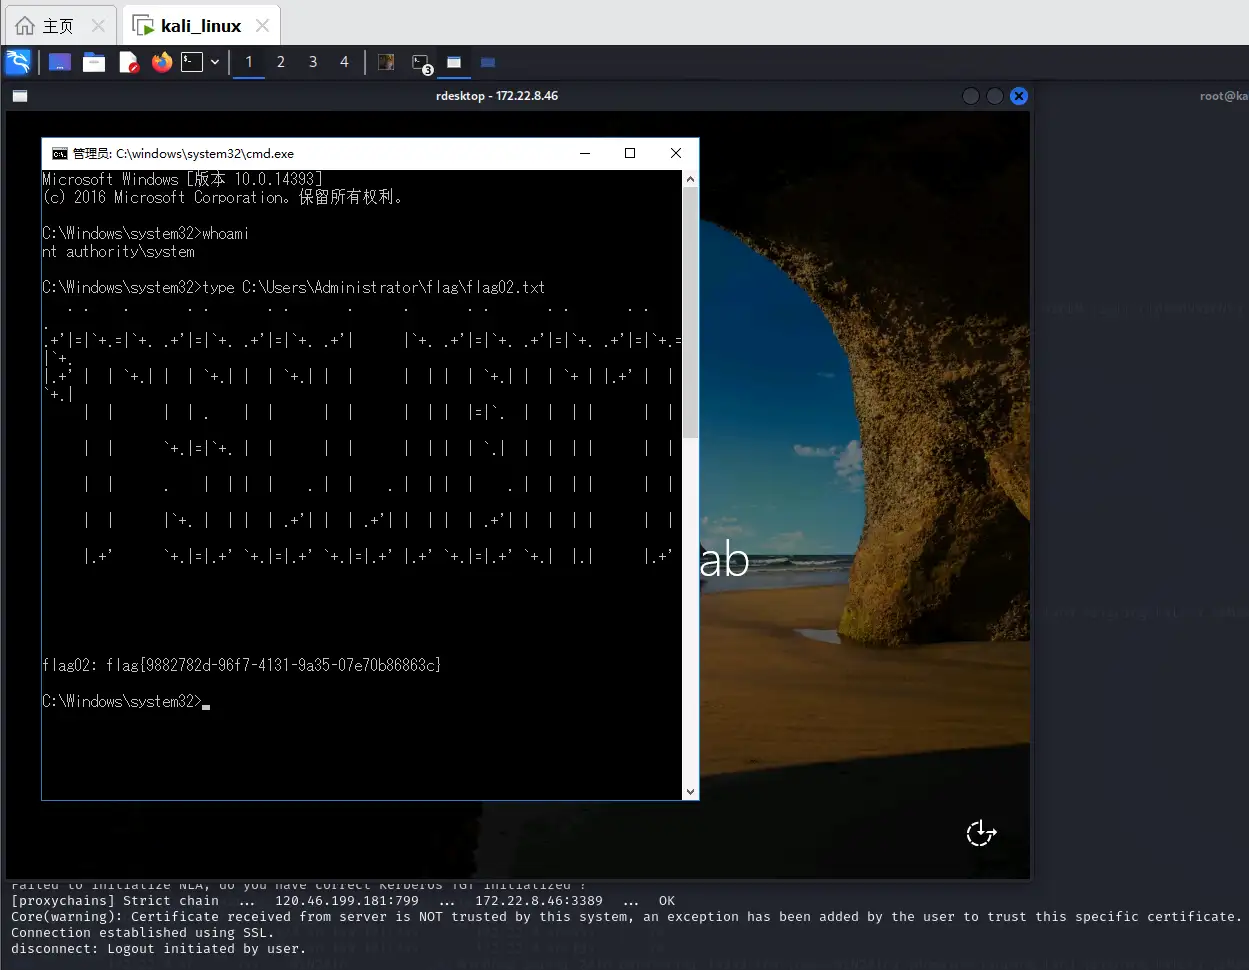Select the grouped terminal taskbar item with badge 3

click(x=421, y=63)
